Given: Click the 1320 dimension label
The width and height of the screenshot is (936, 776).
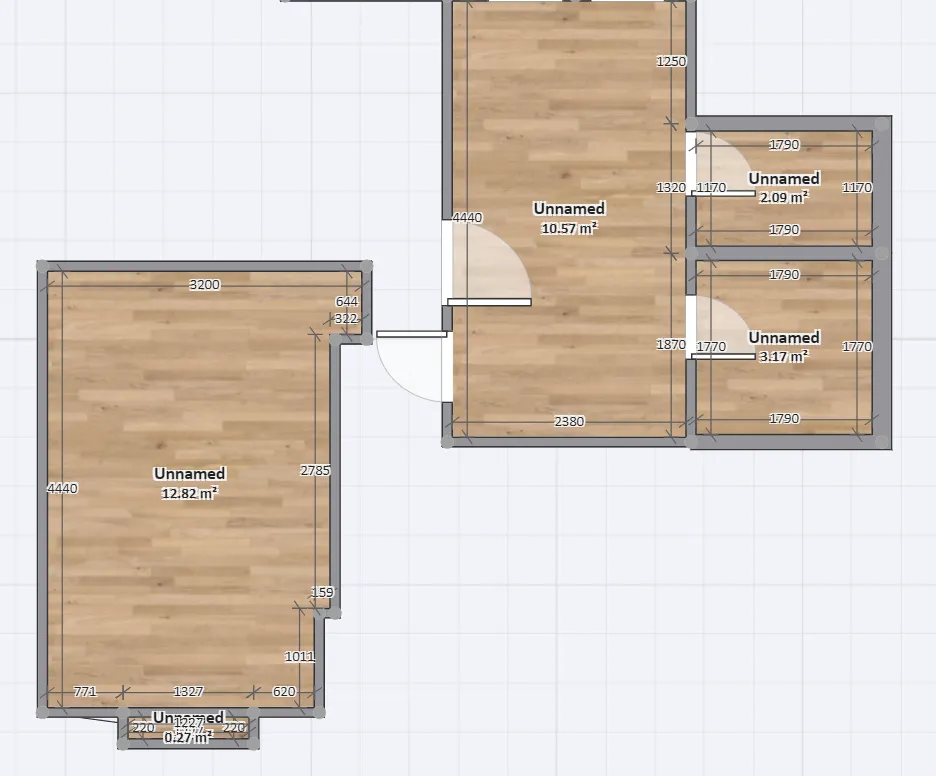Looking at the screenshot, I should [670, 188].
